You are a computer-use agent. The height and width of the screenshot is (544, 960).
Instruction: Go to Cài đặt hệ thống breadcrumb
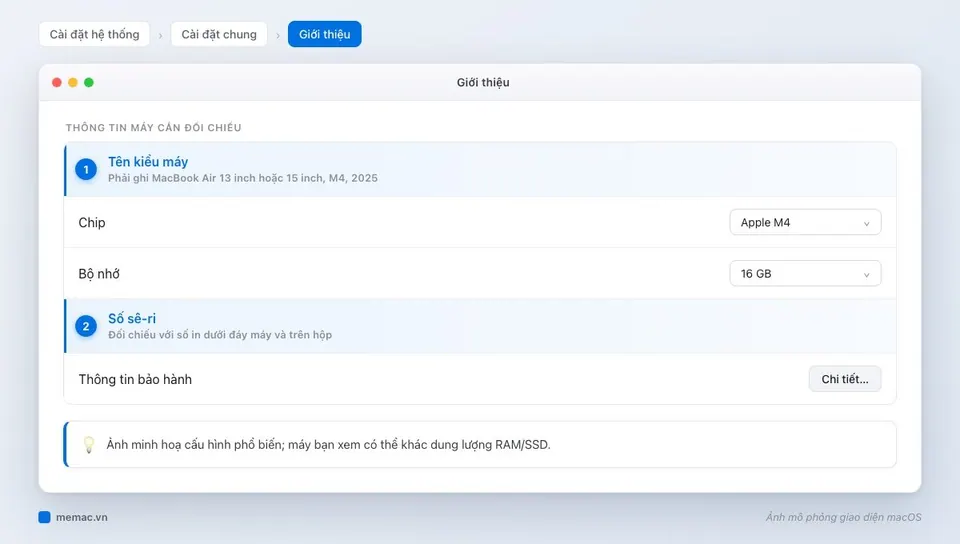pos(94,34)
